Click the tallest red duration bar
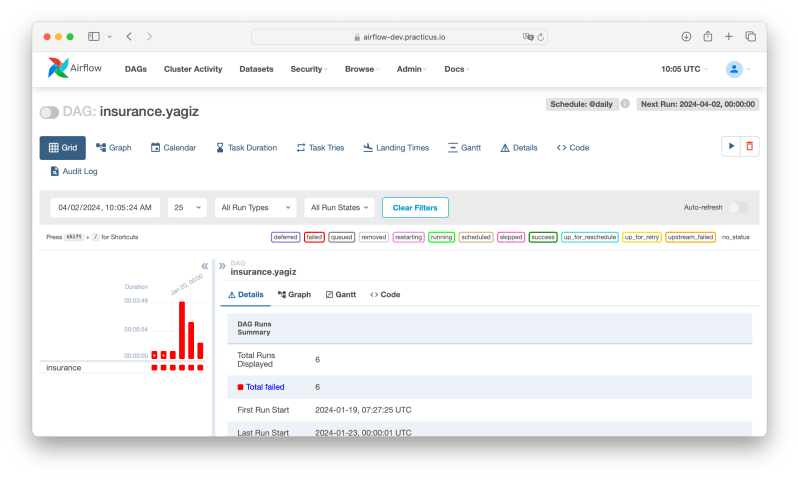The height and width of the screenshot is (479, 799). click(x=182, y=330)
